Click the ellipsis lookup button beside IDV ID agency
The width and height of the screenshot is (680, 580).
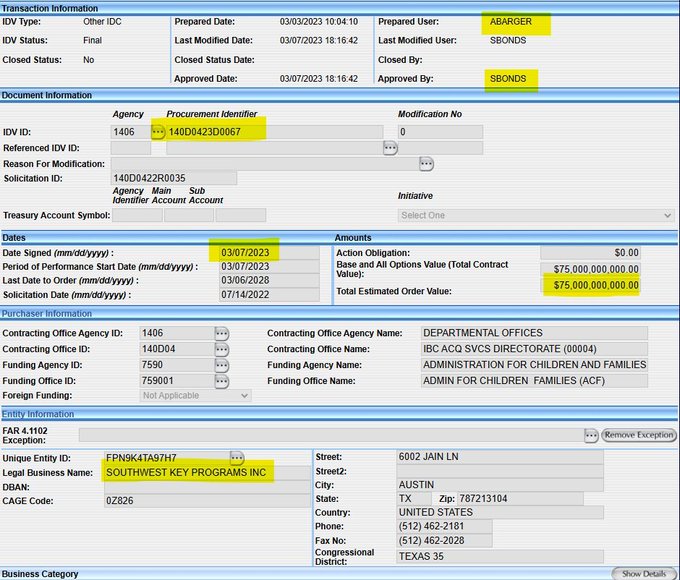point(157,132)
